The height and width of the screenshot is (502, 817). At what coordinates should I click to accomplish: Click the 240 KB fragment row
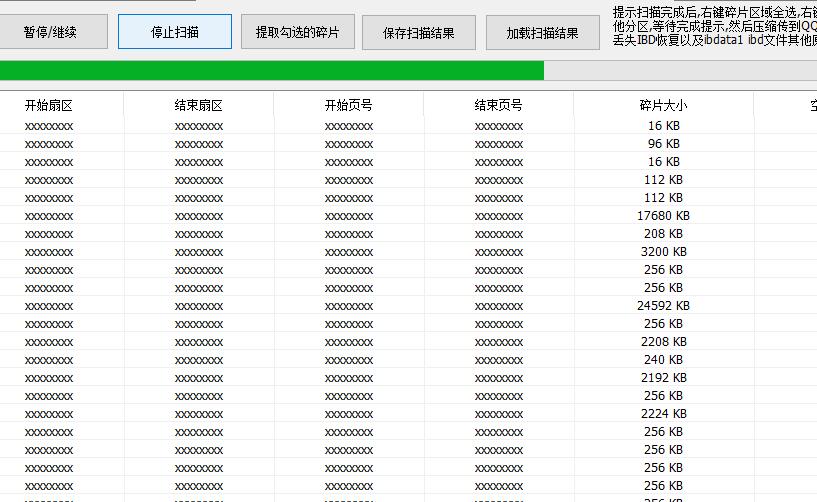[x=663, y=360]
